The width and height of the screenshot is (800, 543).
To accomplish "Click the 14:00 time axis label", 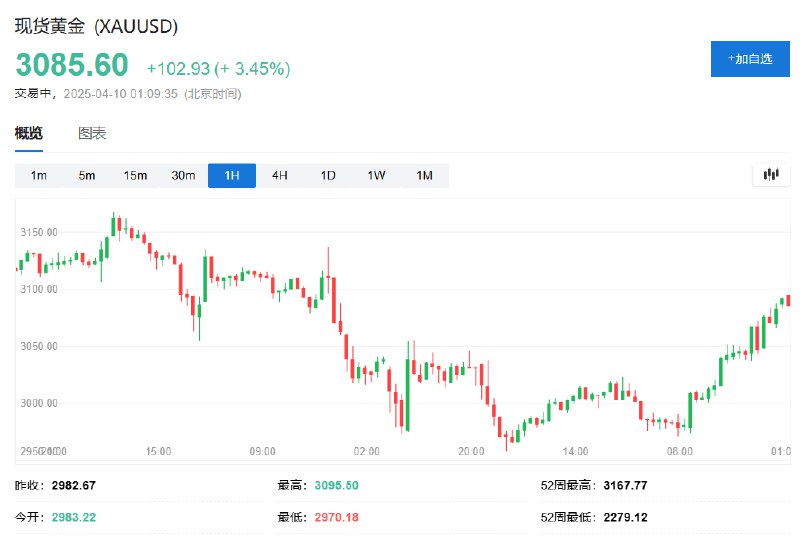I will pyautogui.click(x=575, y=451).
